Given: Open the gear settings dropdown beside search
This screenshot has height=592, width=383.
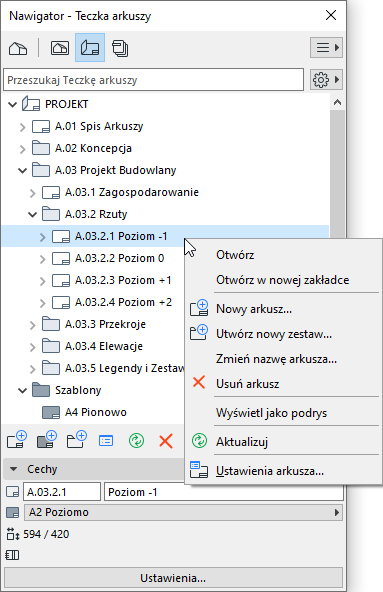Looking at the screenshot, I should [326, 80].
